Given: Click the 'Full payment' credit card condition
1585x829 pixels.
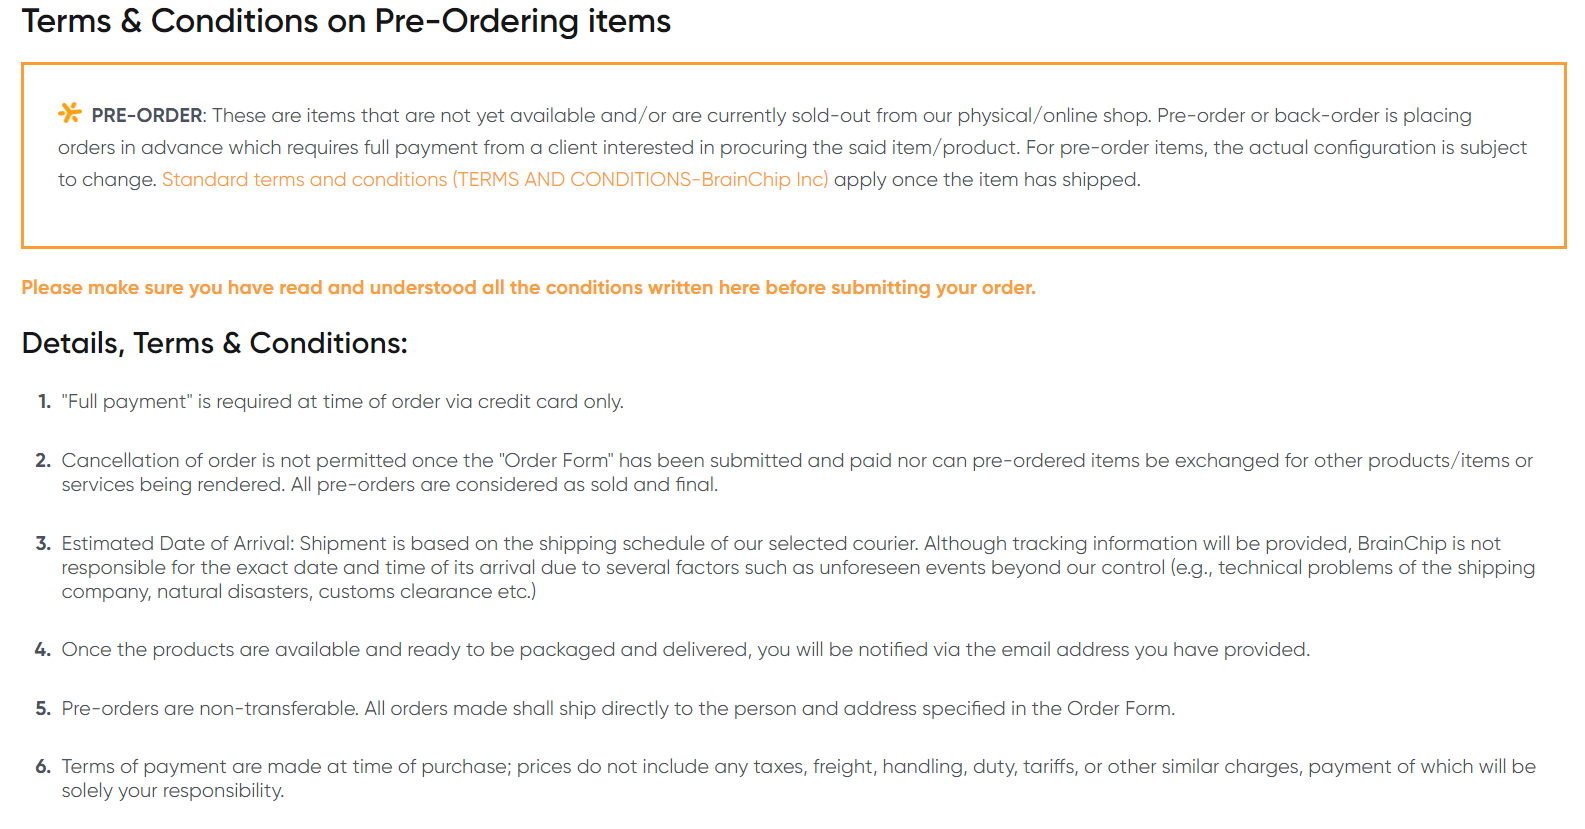Looking at the screenshot, I should [342, 402].
